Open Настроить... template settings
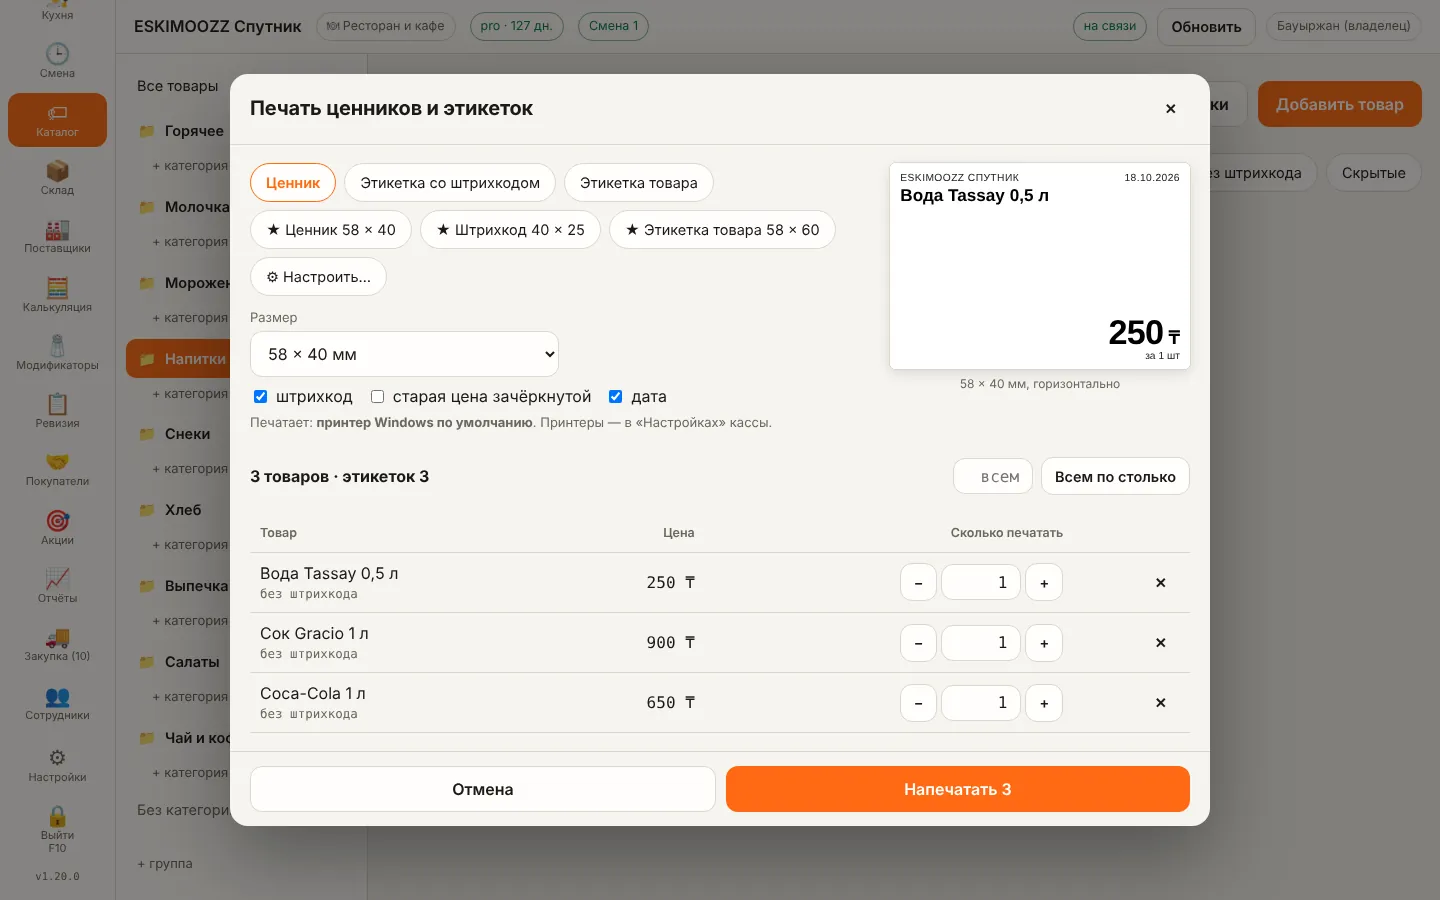This screenshot has height=900, width=1440. point(318,277)
